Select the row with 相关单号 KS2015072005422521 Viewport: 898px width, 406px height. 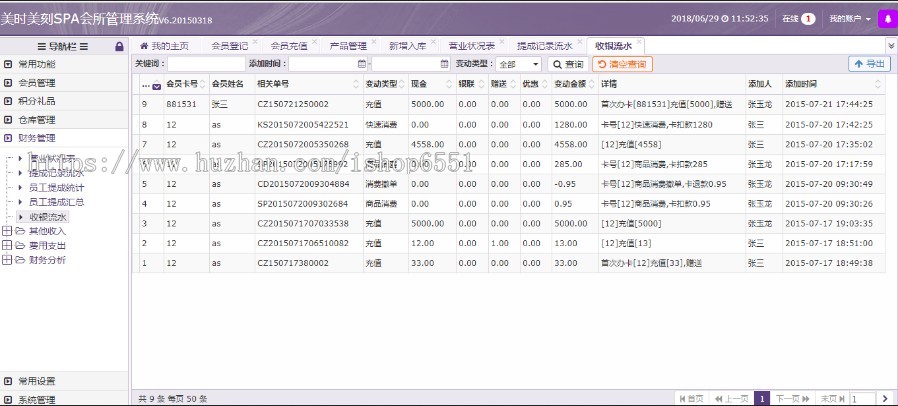(509, 124)
